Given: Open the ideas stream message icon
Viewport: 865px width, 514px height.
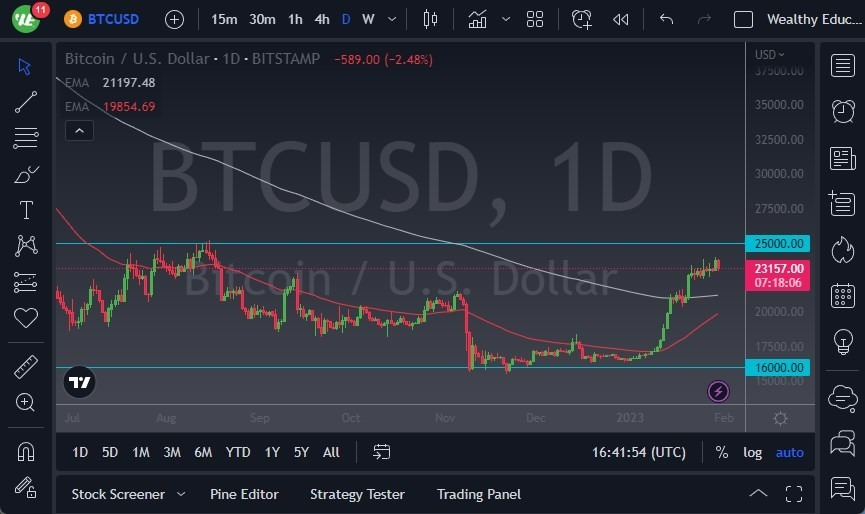Looking at the screenshot, I should tap(842, 488).
